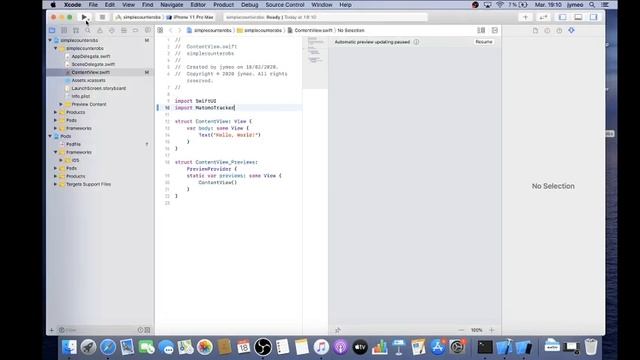Select AppDelegate.swift in navigator
Viewport: 640px width, 360px height.
[x=91, y=56]
